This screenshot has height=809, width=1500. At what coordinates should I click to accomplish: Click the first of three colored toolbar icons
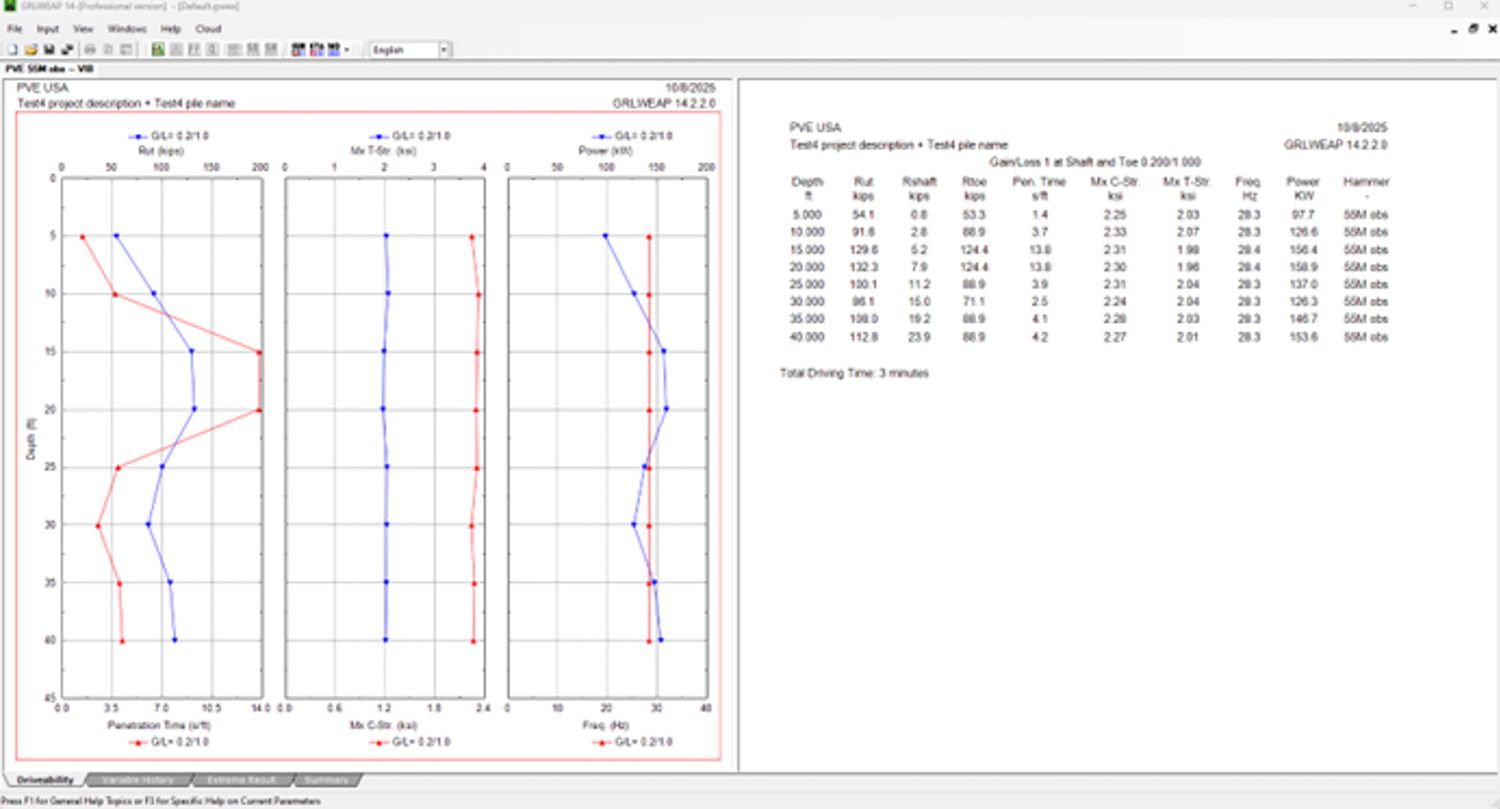click(x=298, y=49)
